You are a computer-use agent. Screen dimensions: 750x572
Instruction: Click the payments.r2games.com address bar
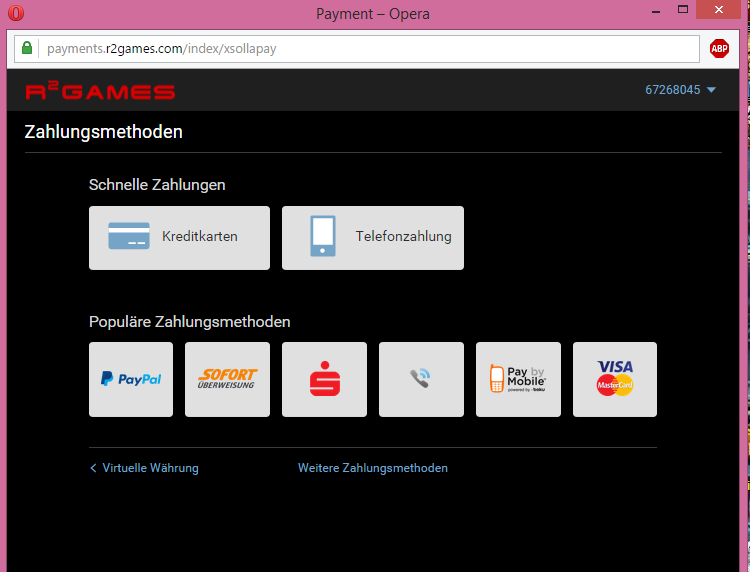[360, 48]
